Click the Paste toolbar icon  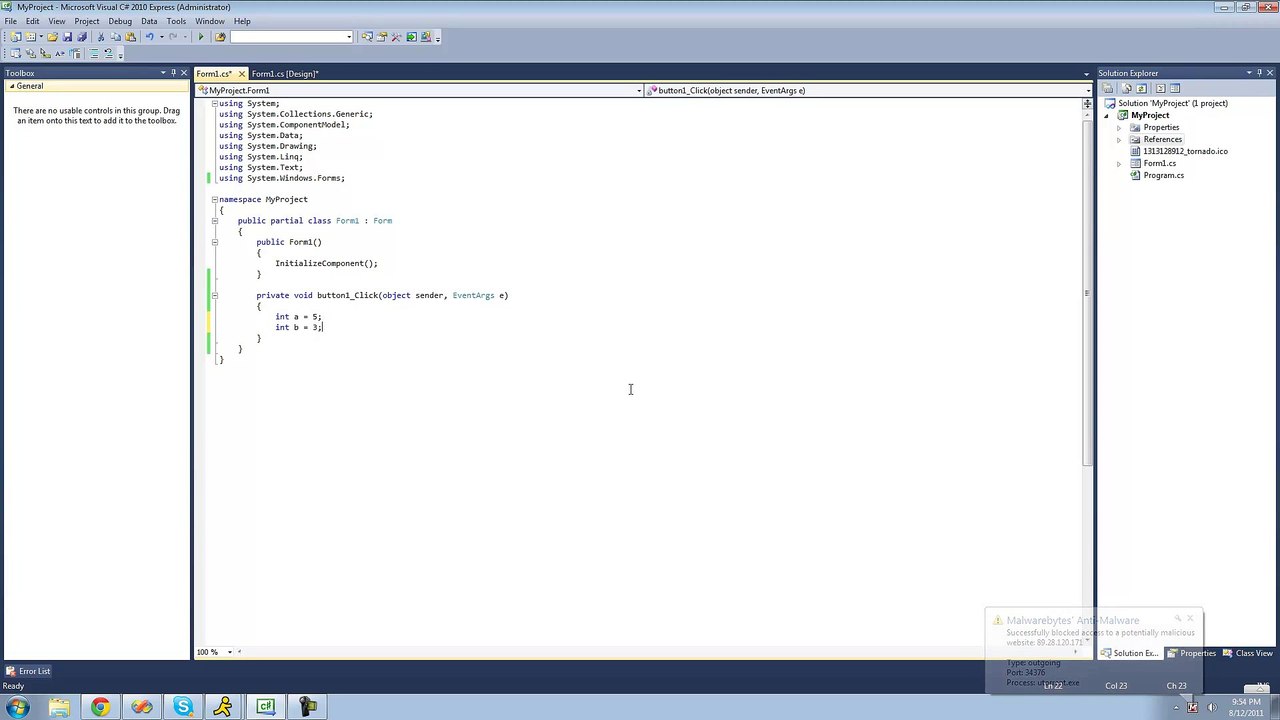(x=130, y=37)
